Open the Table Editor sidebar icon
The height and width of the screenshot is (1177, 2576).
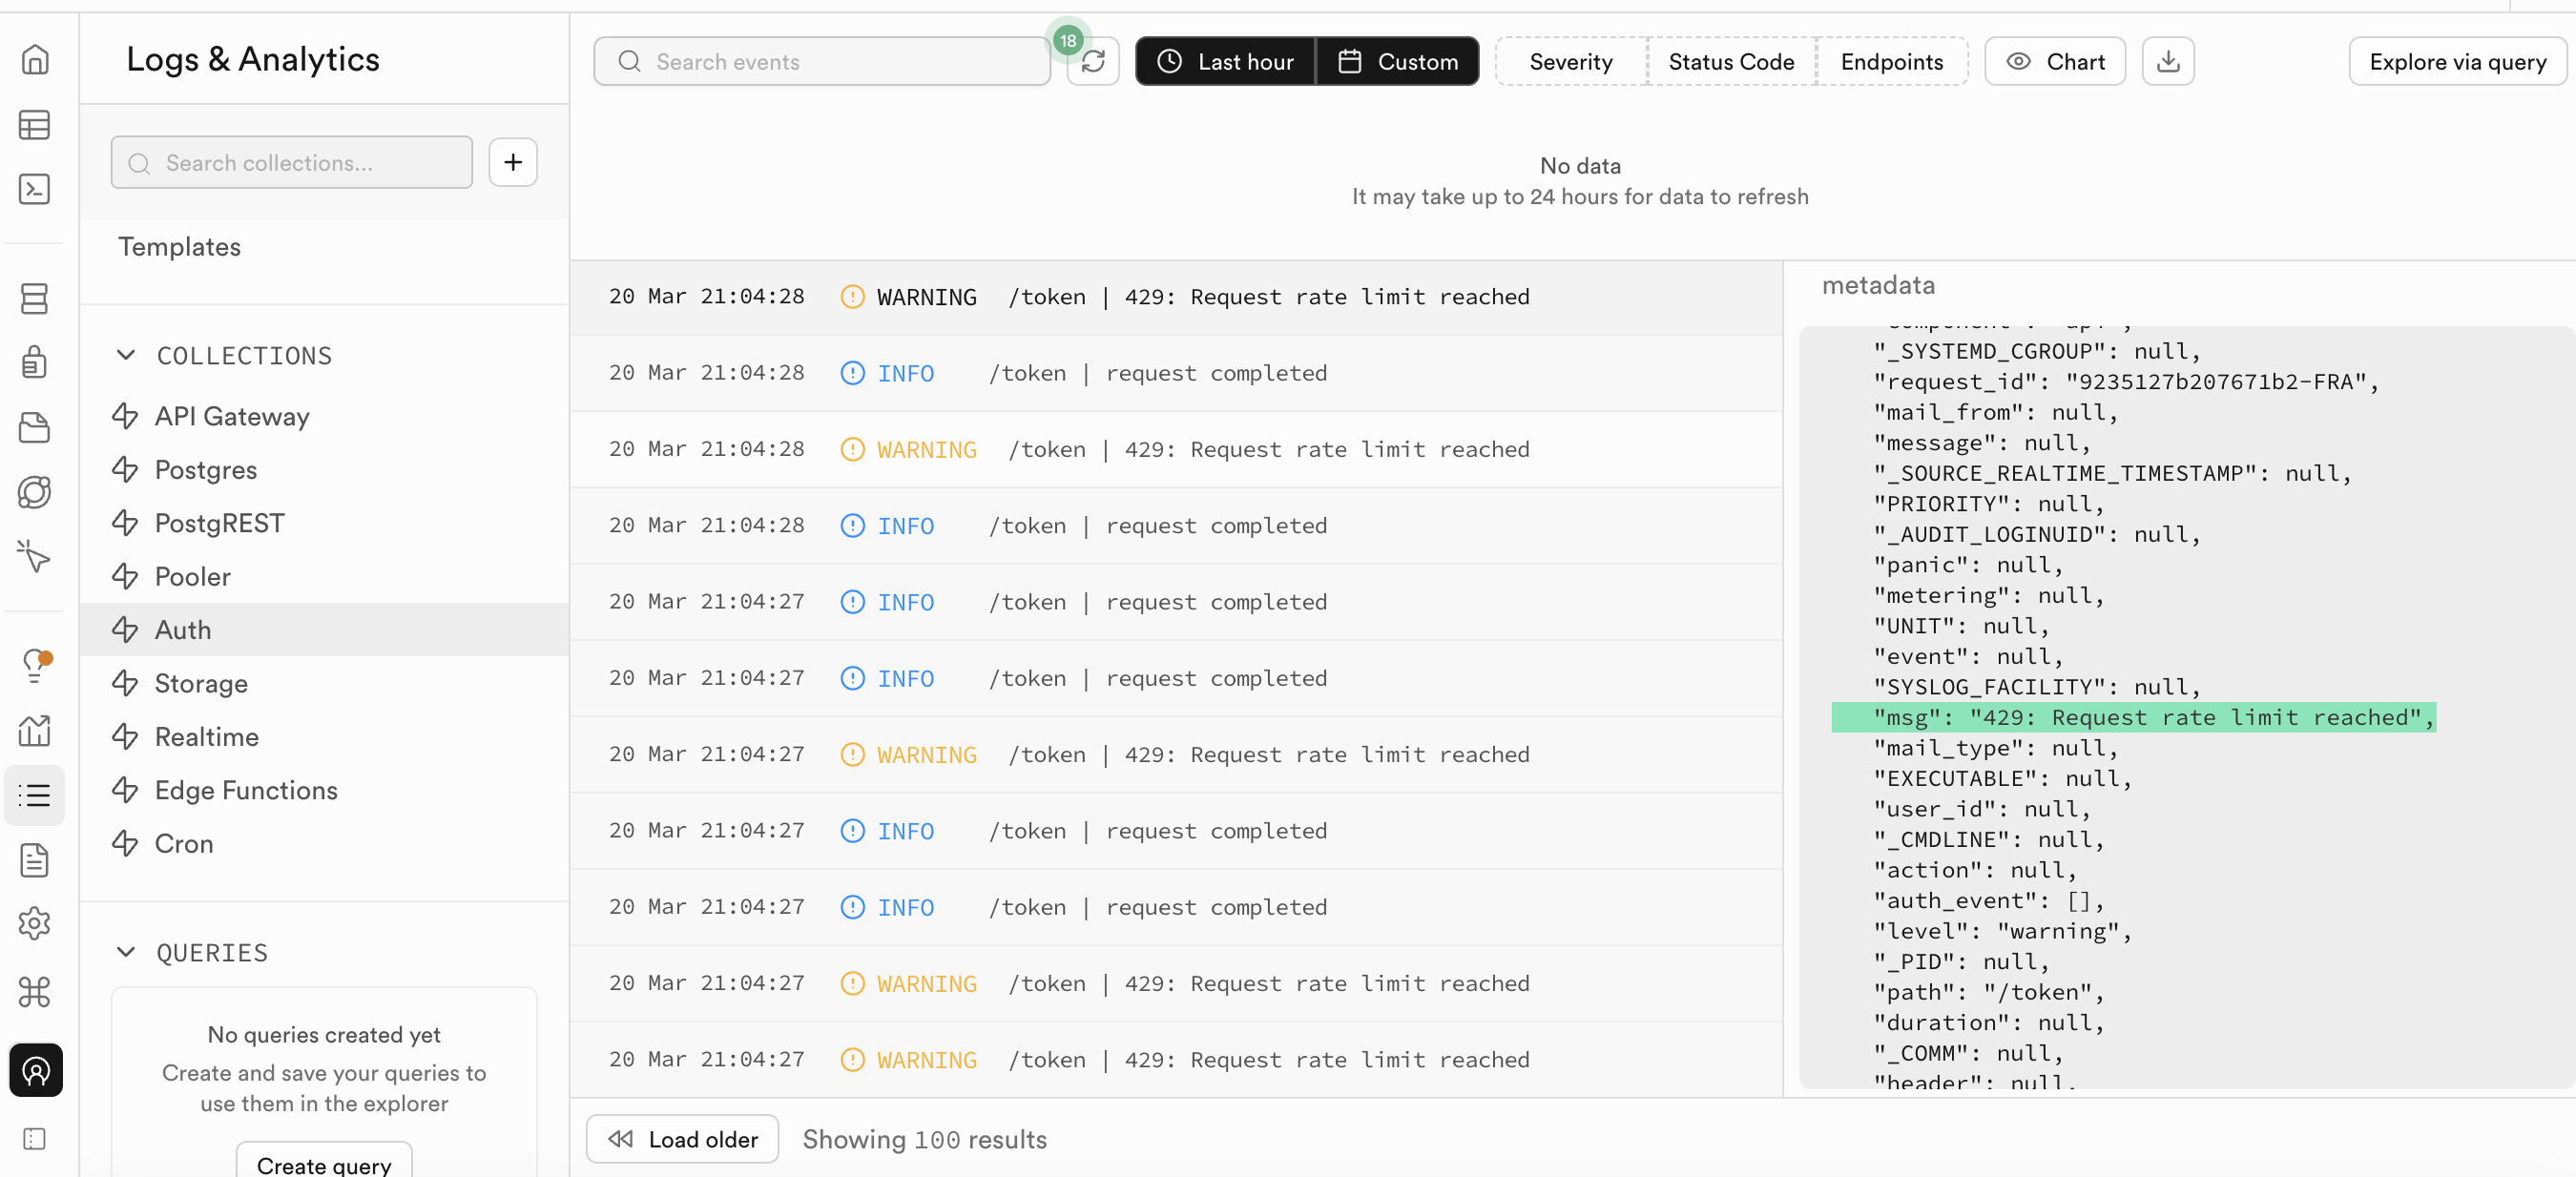tap(35, 125)
